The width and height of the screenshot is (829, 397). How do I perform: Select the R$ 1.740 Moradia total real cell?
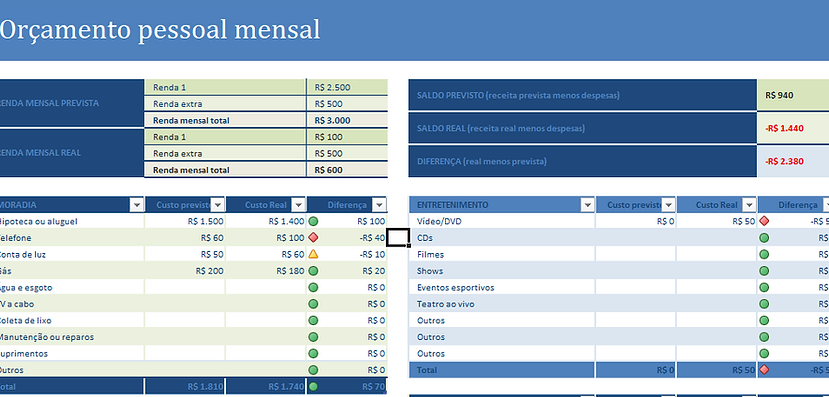pos(266,386)
